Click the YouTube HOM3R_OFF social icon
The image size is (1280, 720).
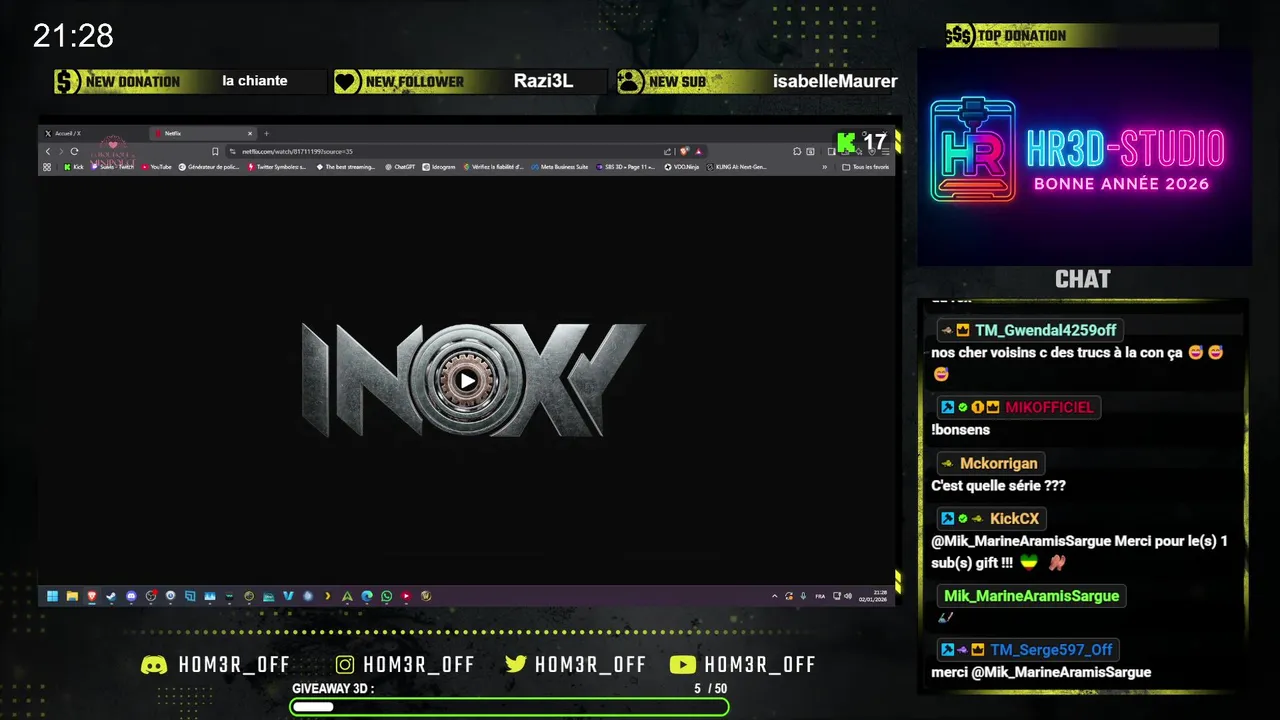point(683,665)
